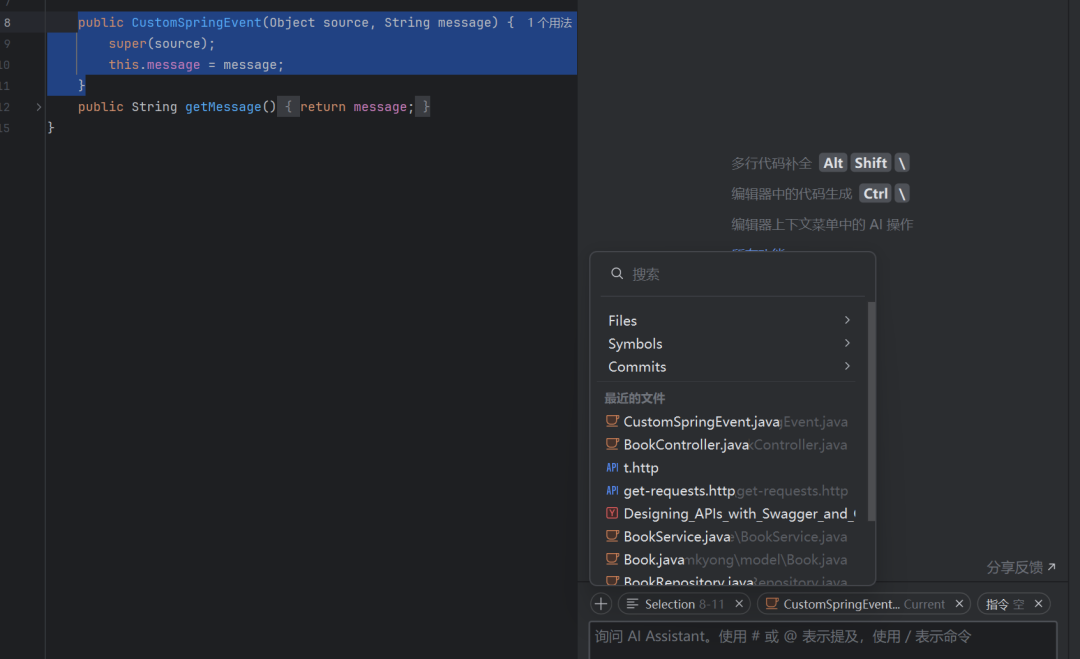Click getMessage method name in editor

(223, 107)
